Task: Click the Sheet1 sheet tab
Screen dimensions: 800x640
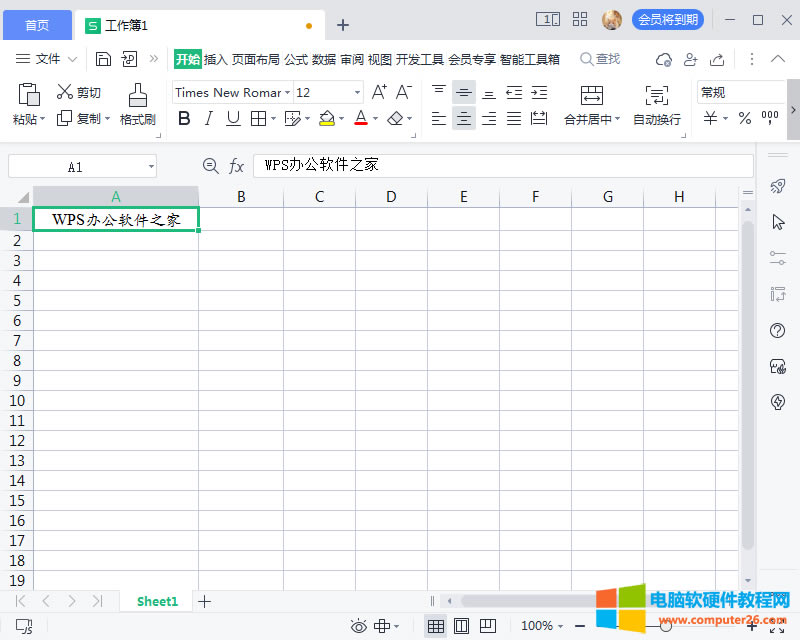Action: [x=156, y=601]
